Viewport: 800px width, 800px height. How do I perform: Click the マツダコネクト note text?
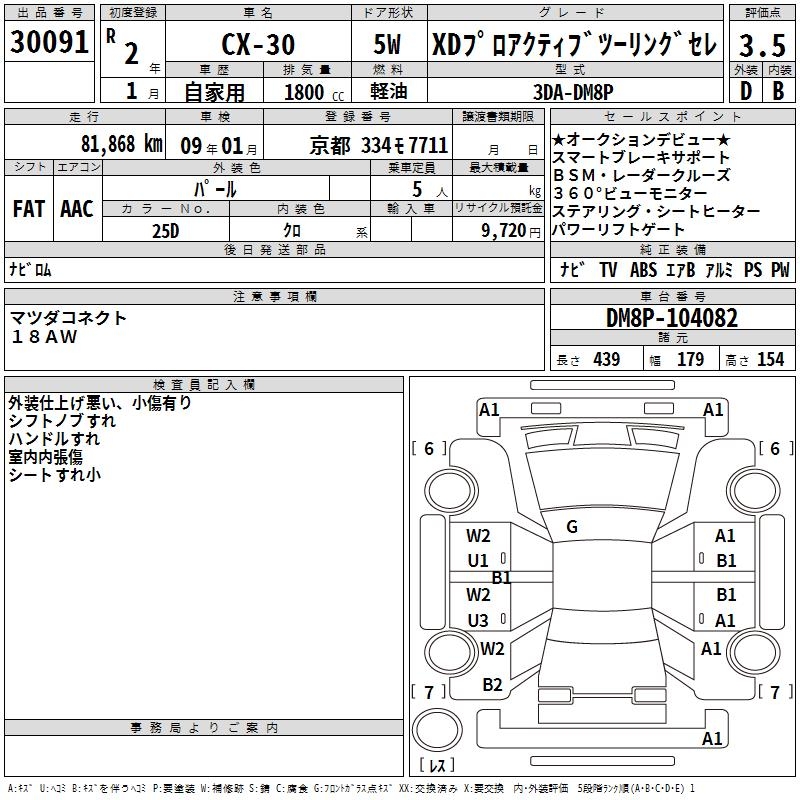(x=69, y=318)
